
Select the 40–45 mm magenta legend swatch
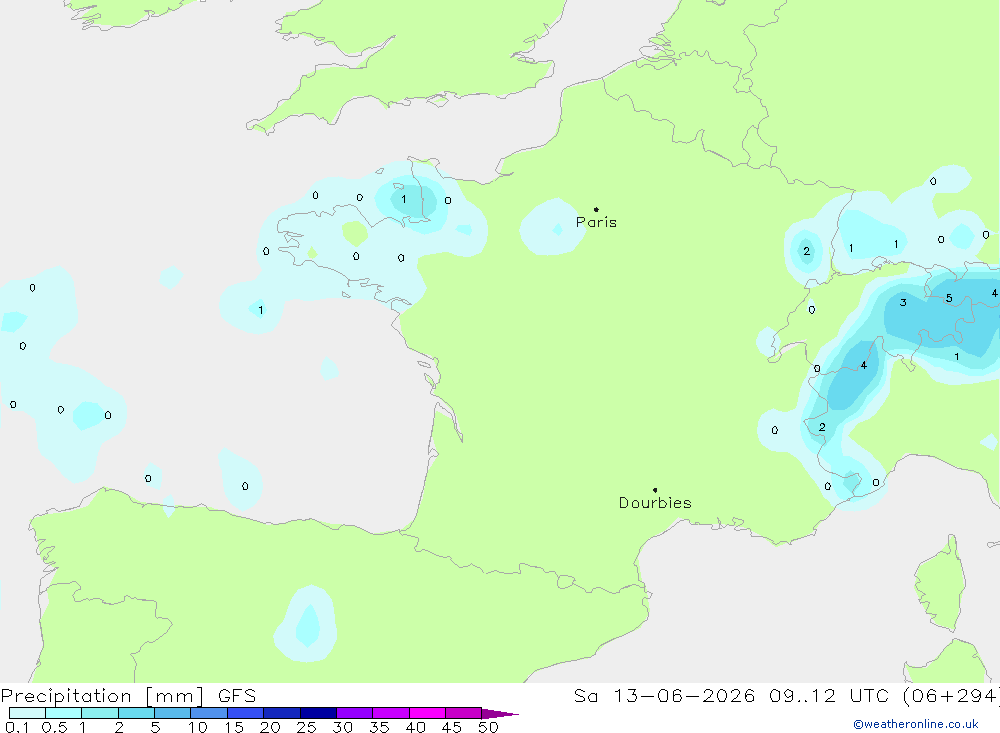click(427, 713)
